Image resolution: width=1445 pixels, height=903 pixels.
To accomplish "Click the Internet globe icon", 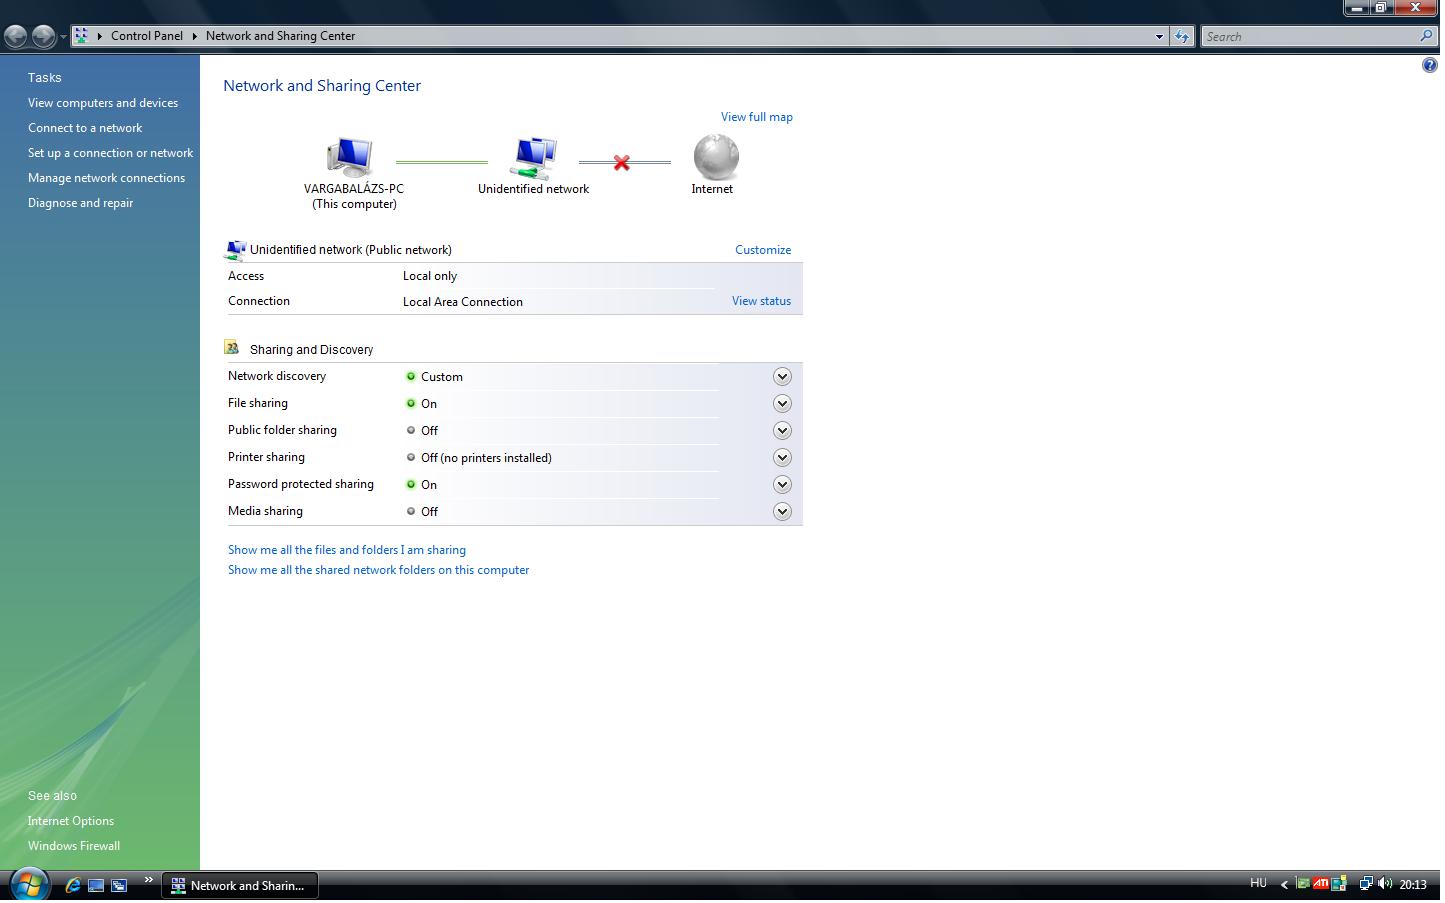I will pyautogui.click(x=716, y=157).
